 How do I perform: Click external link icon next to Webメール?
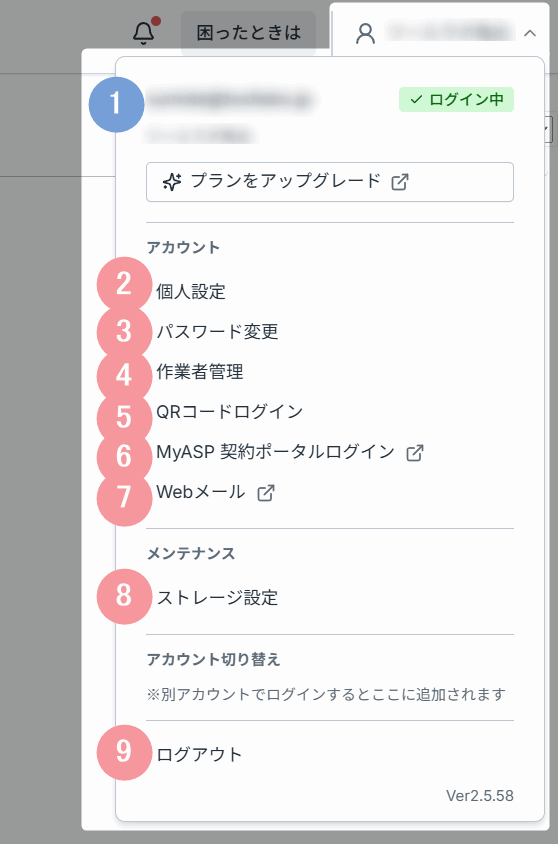266,493
